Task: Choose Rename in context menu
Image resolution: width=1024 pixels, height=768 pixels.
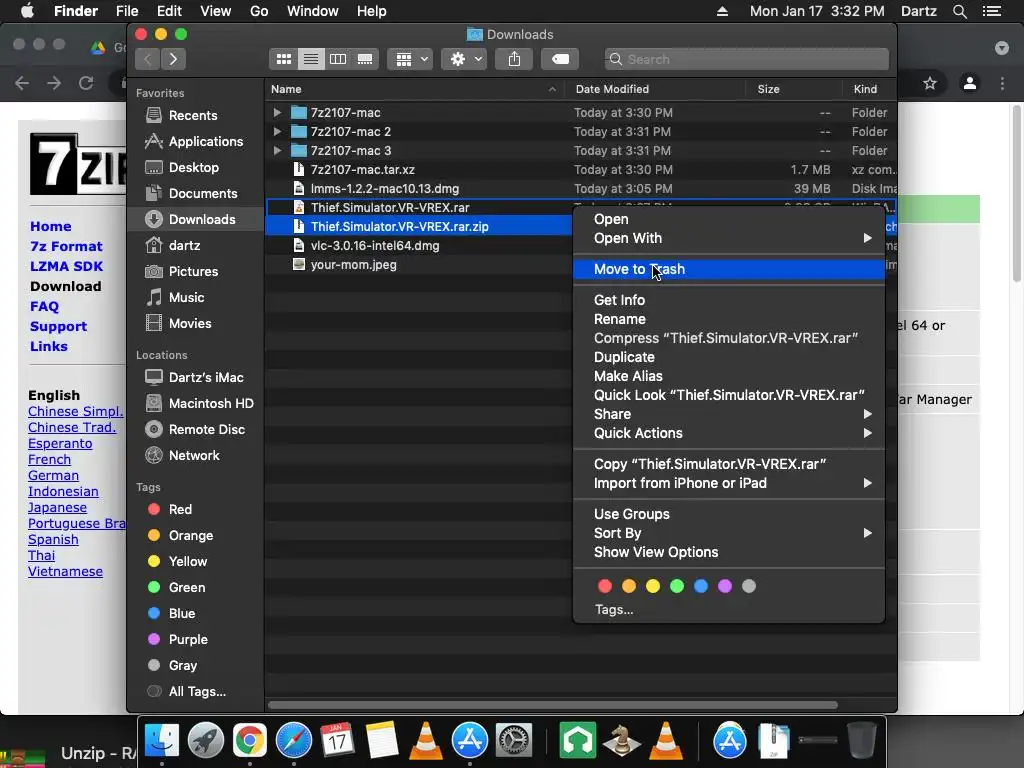Action: 729,319
